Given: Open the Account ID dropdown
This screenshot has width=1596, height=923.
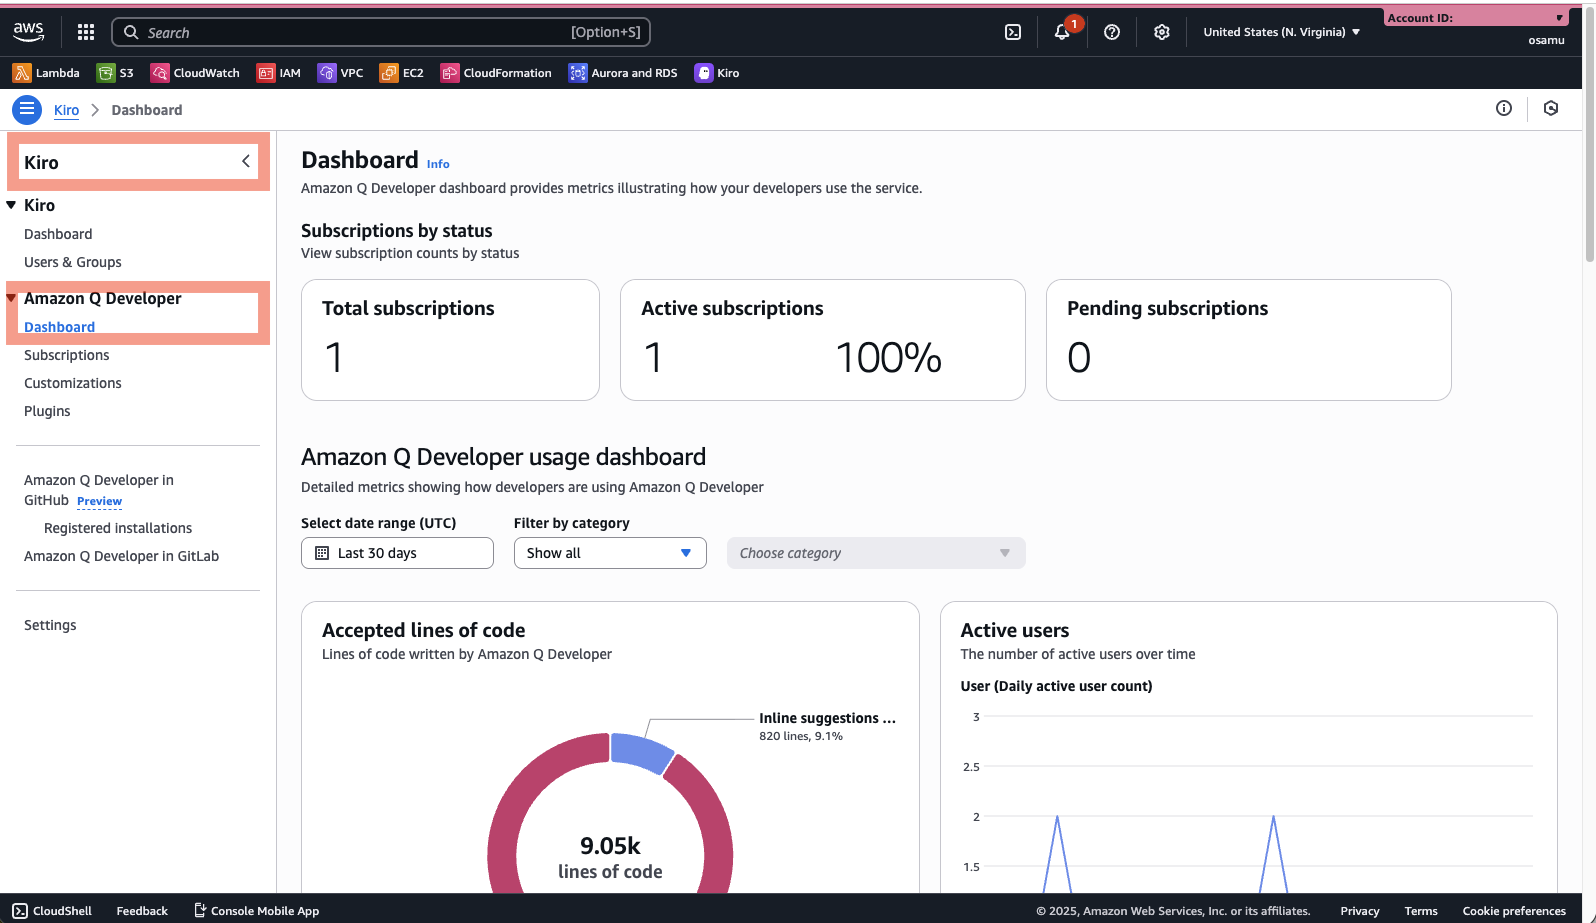Looking at the screenshot, I should (1476, 18).
